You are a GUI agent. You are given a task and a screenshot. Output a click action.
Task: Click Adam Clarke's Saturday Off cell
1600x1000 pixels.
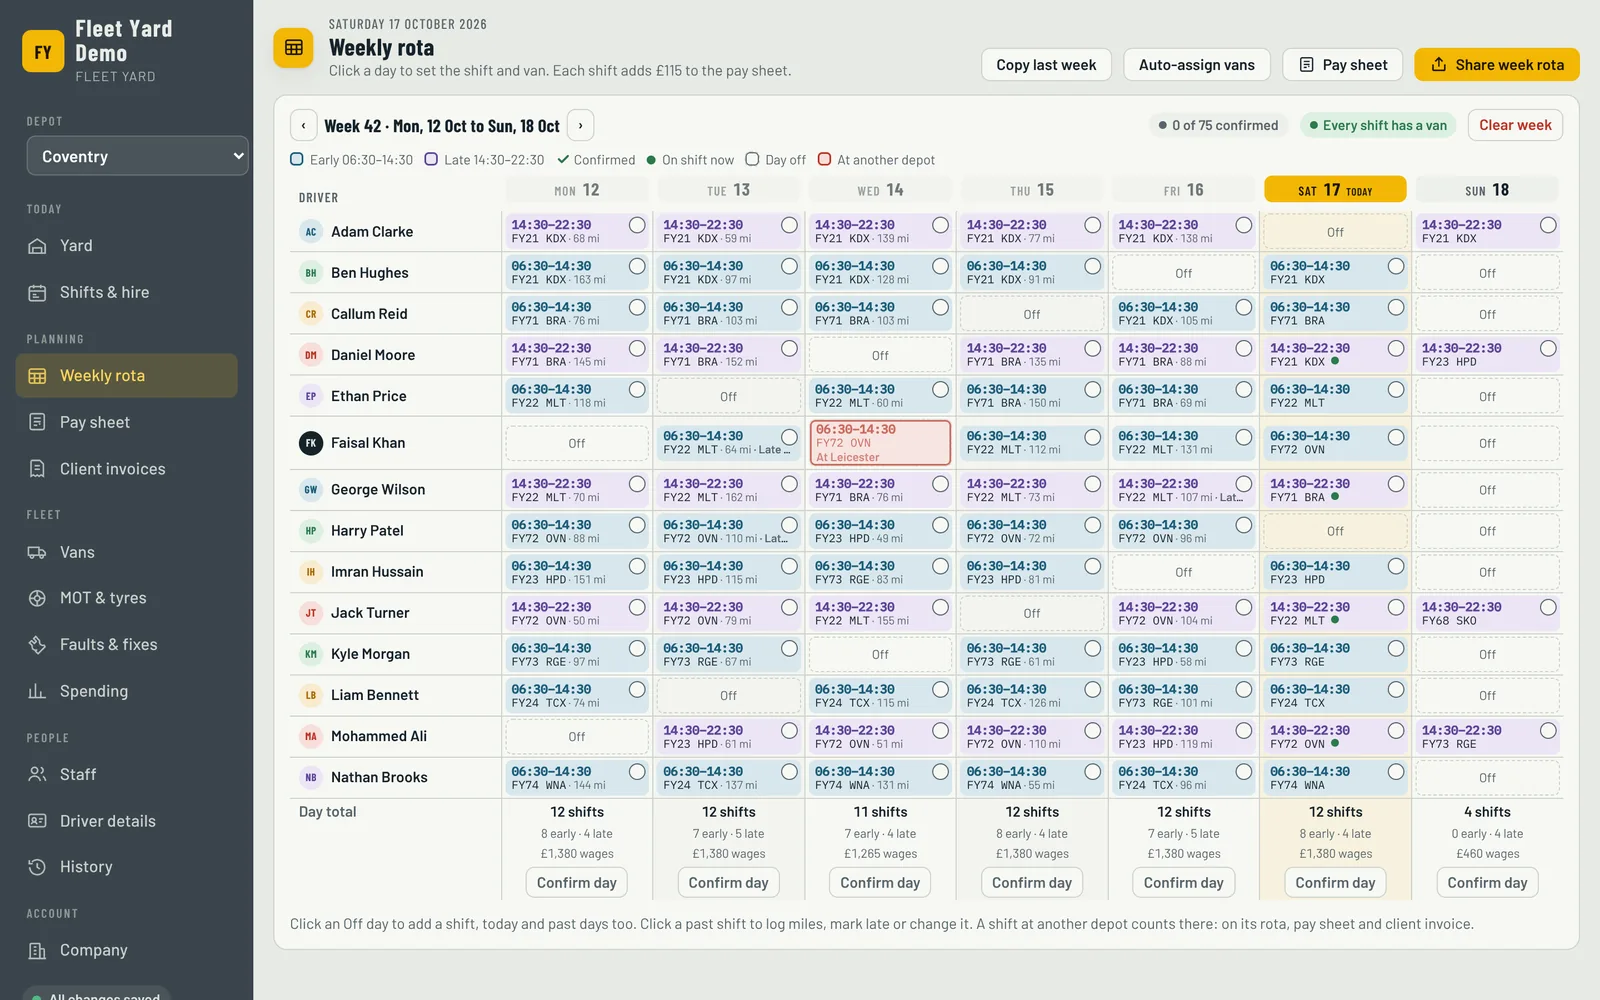click(x=1335, y=232)
